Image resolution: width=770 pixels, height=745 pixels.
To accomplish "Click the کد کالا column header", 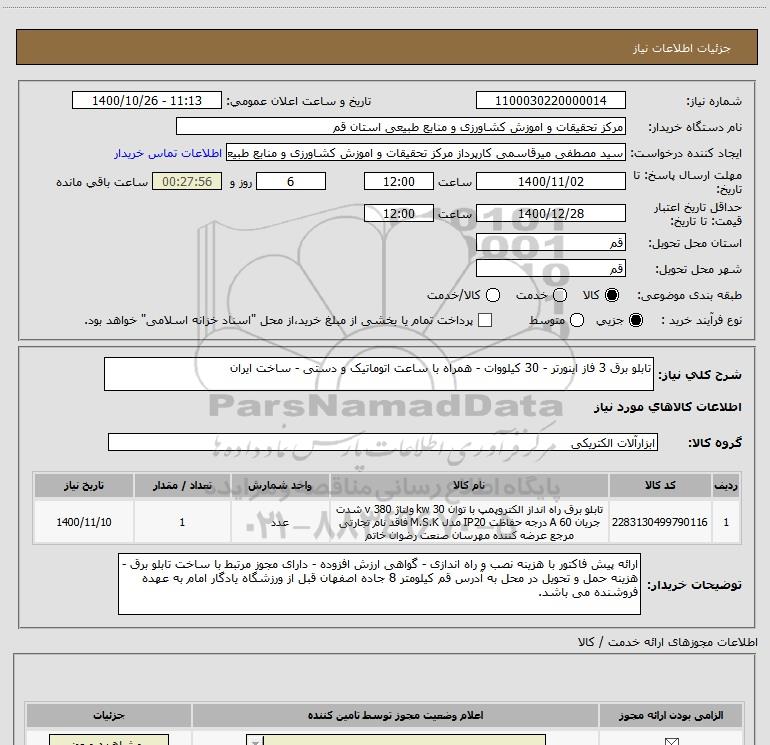I will (660, 485).
